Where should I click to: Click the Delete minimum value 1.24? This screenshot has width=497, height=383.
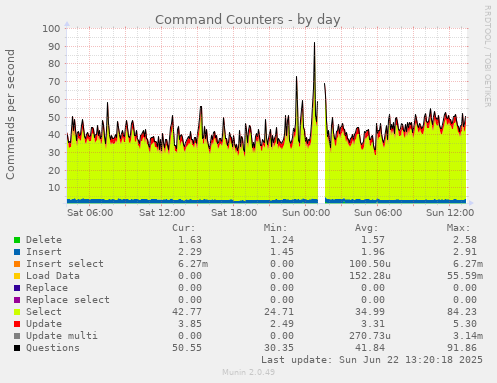(282, 240)
